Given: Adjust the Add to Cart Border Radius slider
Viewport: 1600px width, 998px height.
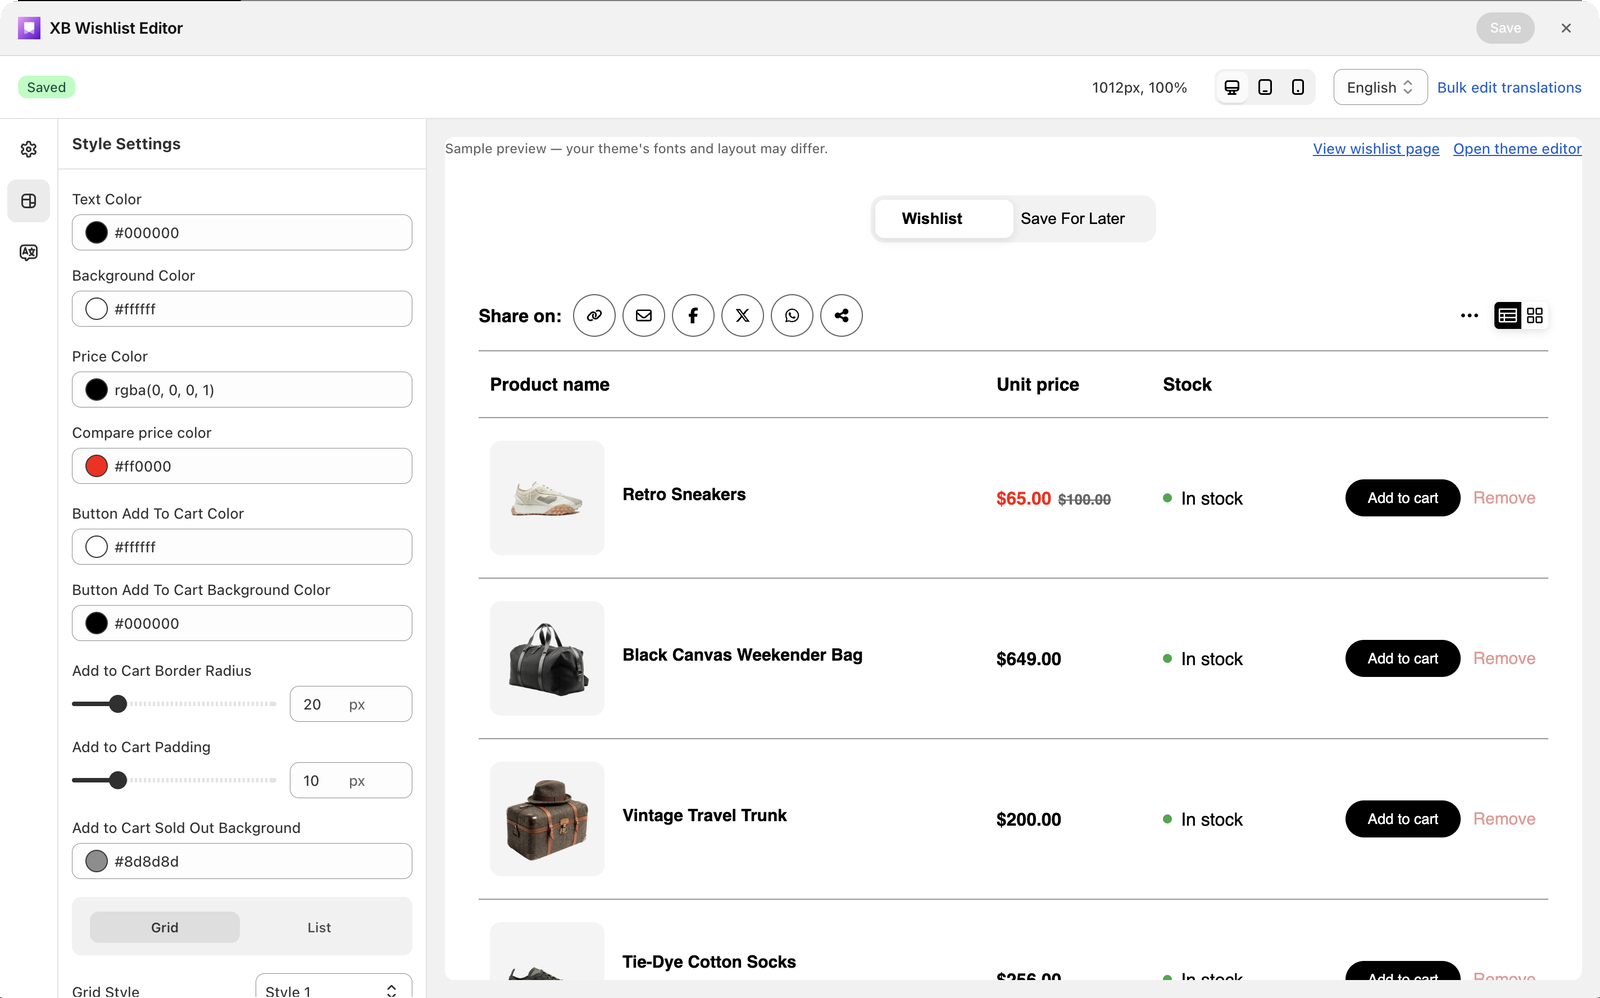Looking at the screenshot, I should click(x=118, y=704).
